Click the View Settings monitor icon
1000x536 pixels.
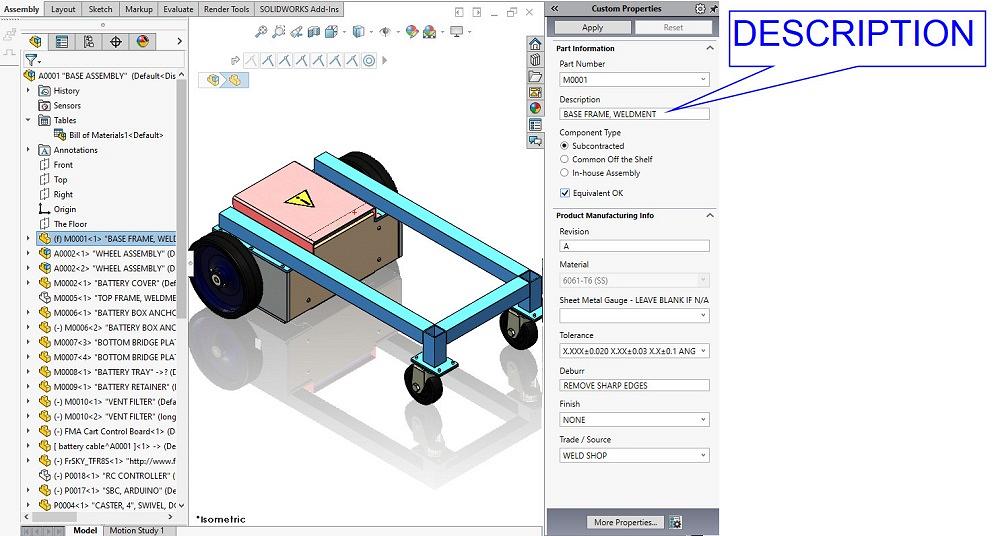coord(456,31)
